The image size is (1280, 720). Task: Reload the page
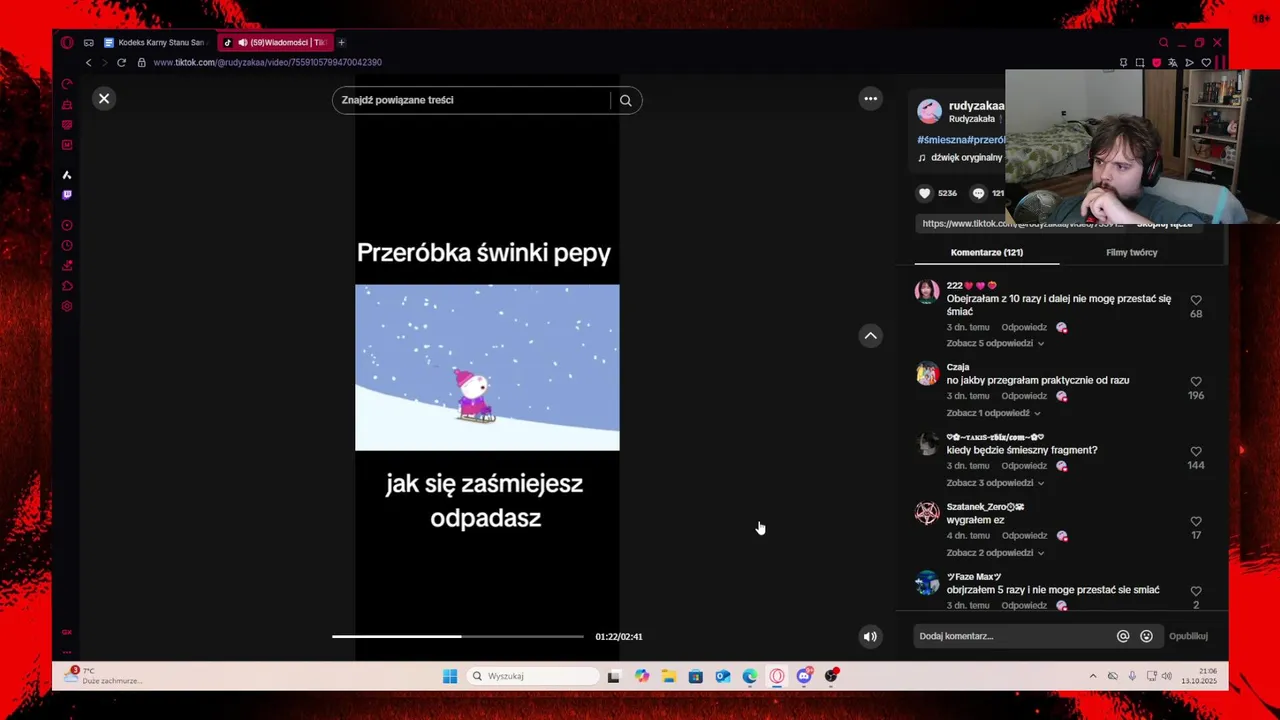(121, 62)
